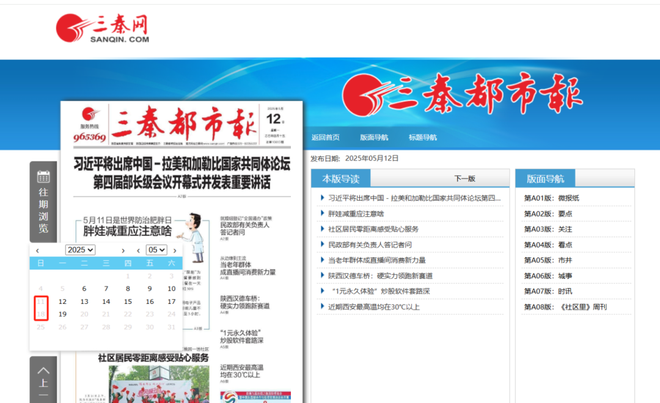Screen dimensions: 660x403
Task: Open article "1元永久体验"炒股软件套路深 in list
Action: click(x=380, y=291)
